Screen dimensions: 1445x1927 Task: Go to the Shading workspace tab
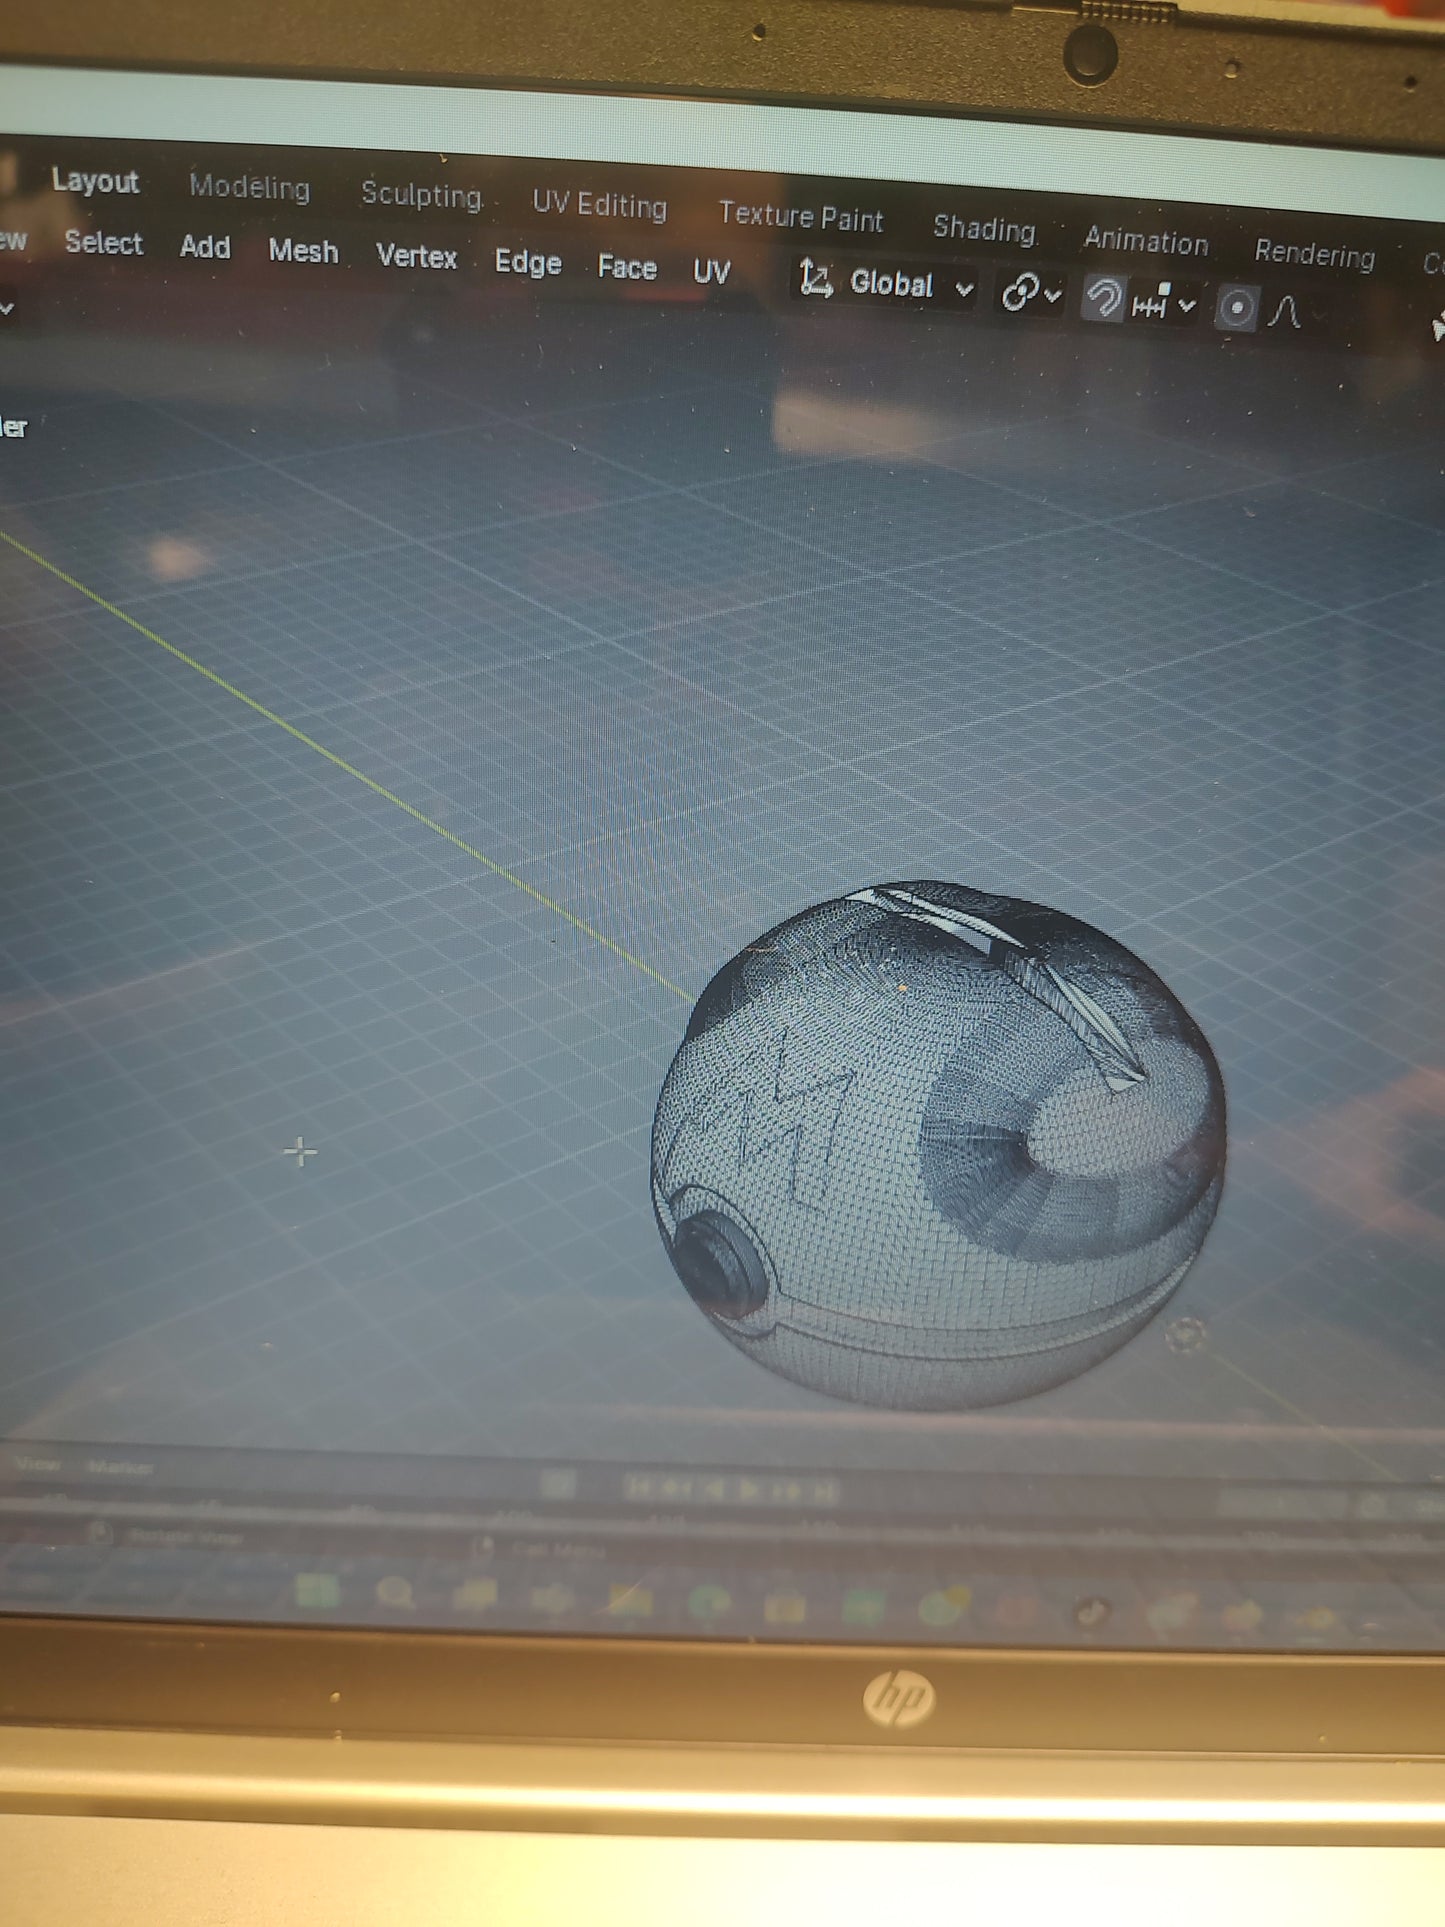click(x=985, y=229)
